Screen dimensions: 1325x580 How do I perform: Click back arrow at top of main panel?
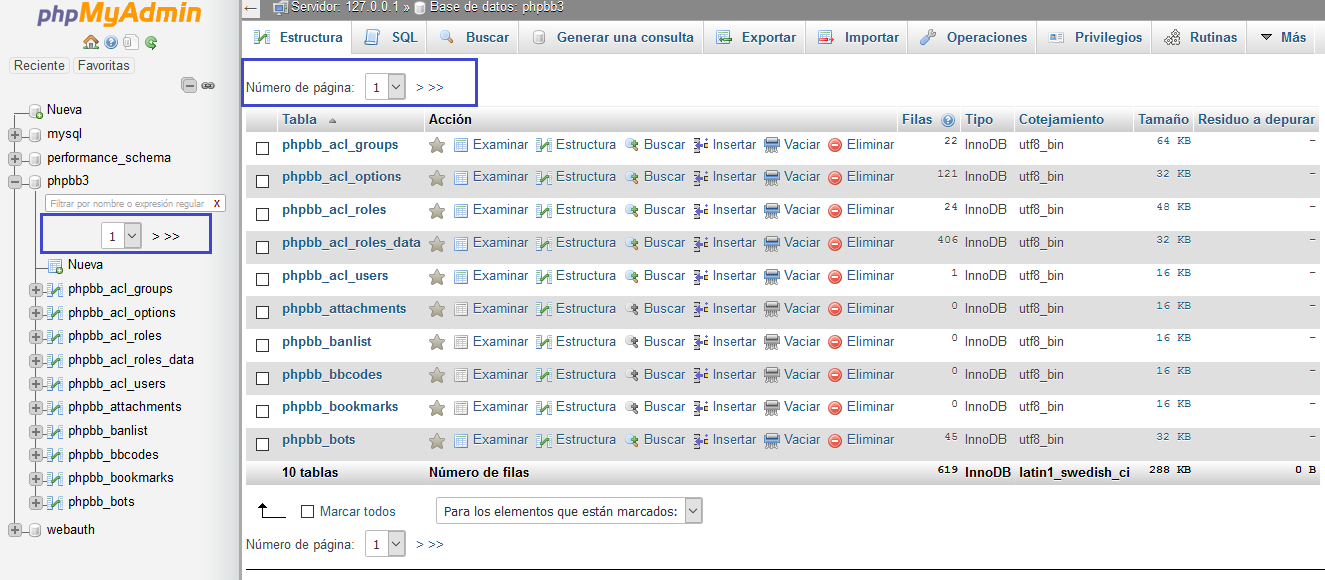(x=251, y=8)
